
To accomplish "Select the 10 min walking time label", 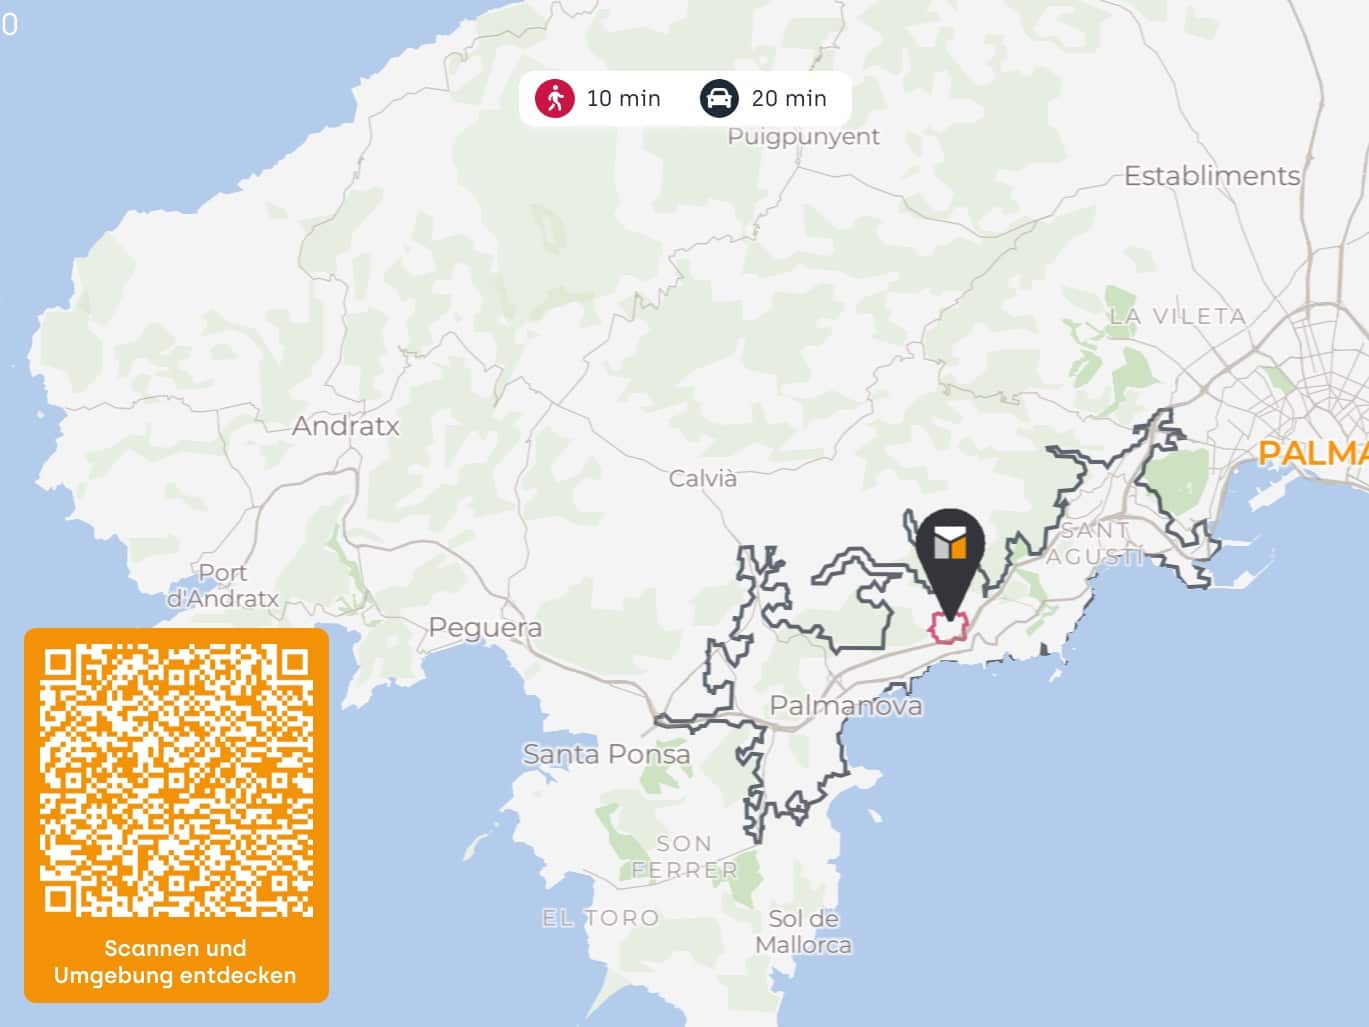I will (x=623, y=98).
